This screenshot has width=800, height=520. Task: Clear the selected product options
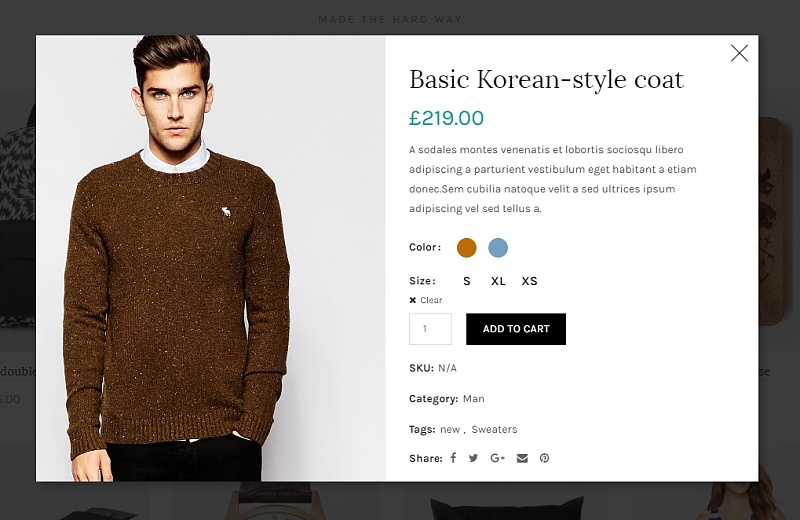pos(426,300)
